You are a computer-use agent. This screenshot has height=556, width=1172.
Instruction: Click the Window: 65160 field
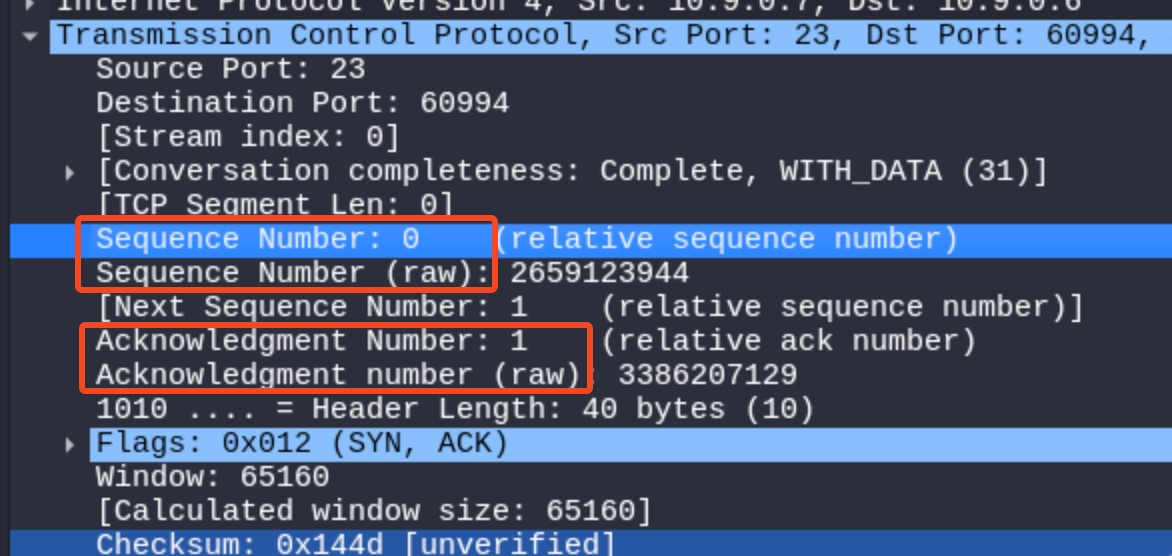tap(212, 477)
